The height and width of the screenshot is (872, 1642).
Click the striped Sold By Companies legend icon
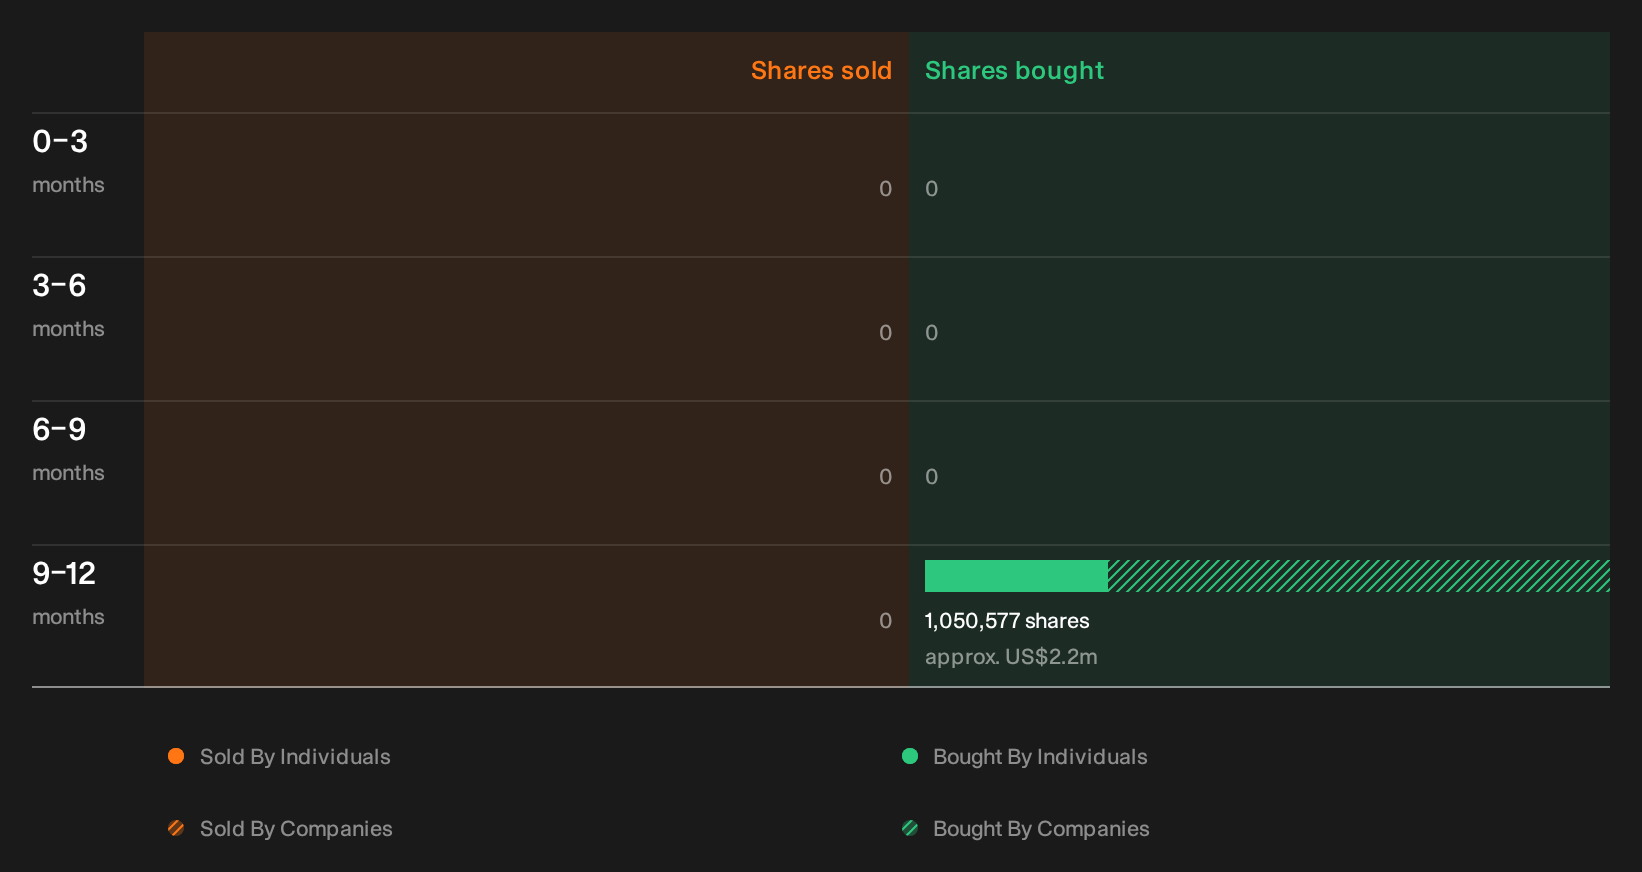(176, 828)
